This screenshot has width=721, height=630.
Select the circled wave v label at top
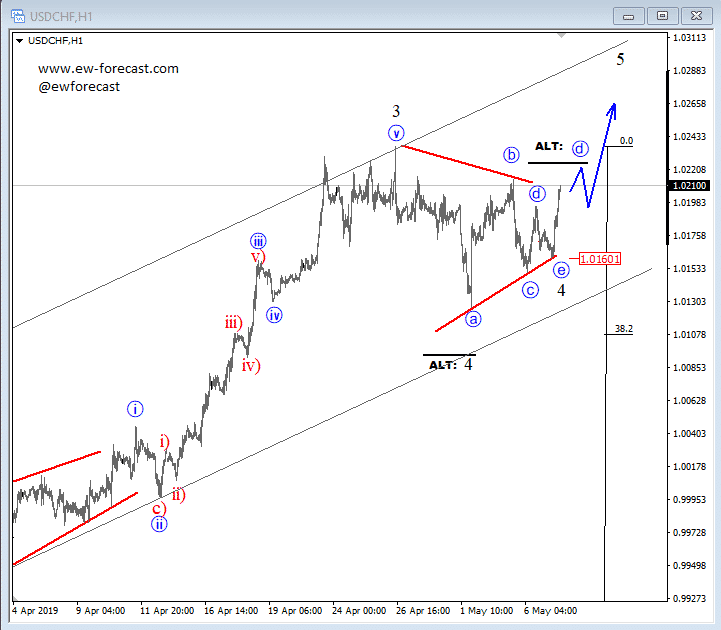coord(396,133)
